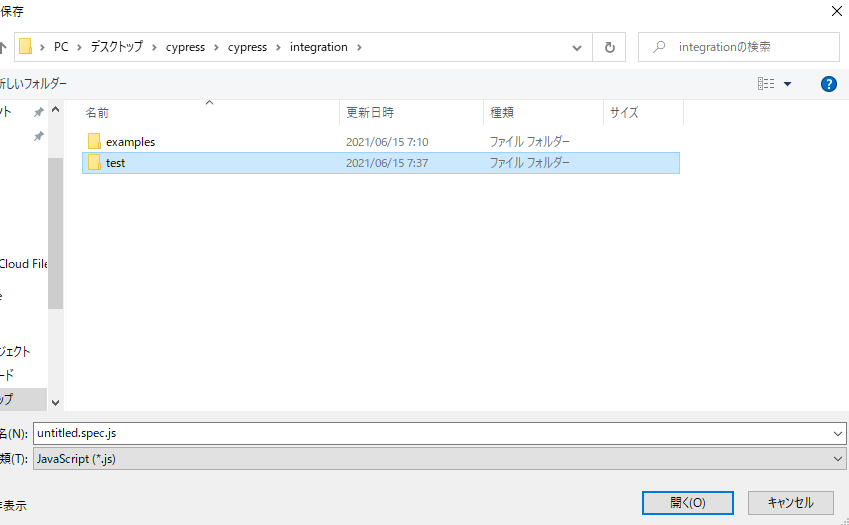Click ファイル フォルダー type of examples row

click(x=530, y=142)
